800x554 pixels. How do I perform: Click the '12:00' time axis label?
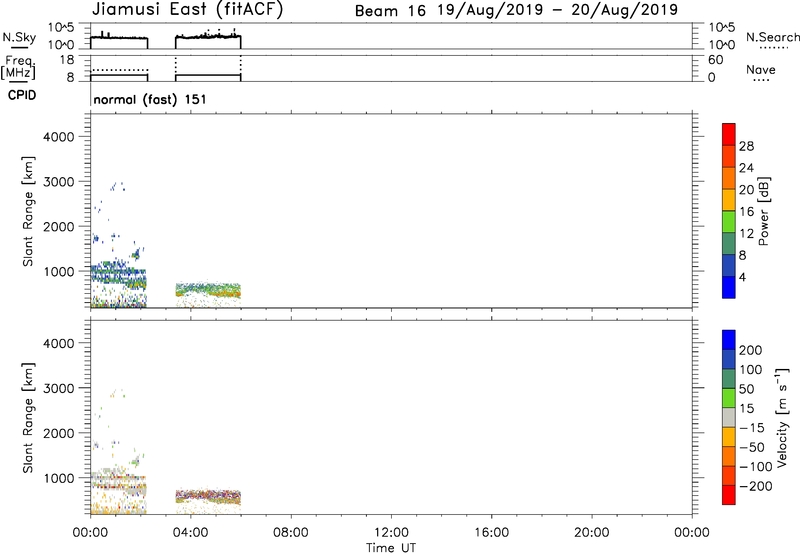(x=391, y=533)
